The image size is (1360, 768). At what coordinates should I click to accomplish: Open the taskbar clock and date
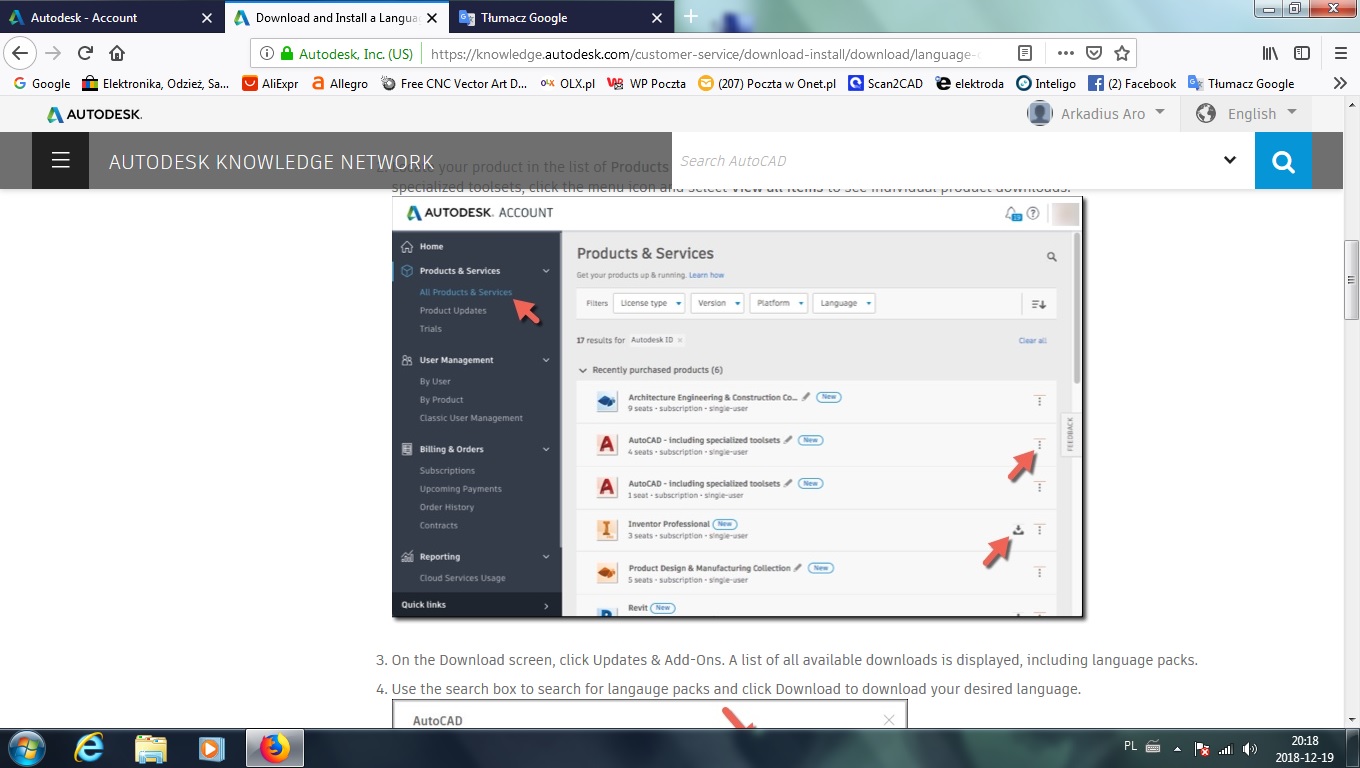(1304, 748)
